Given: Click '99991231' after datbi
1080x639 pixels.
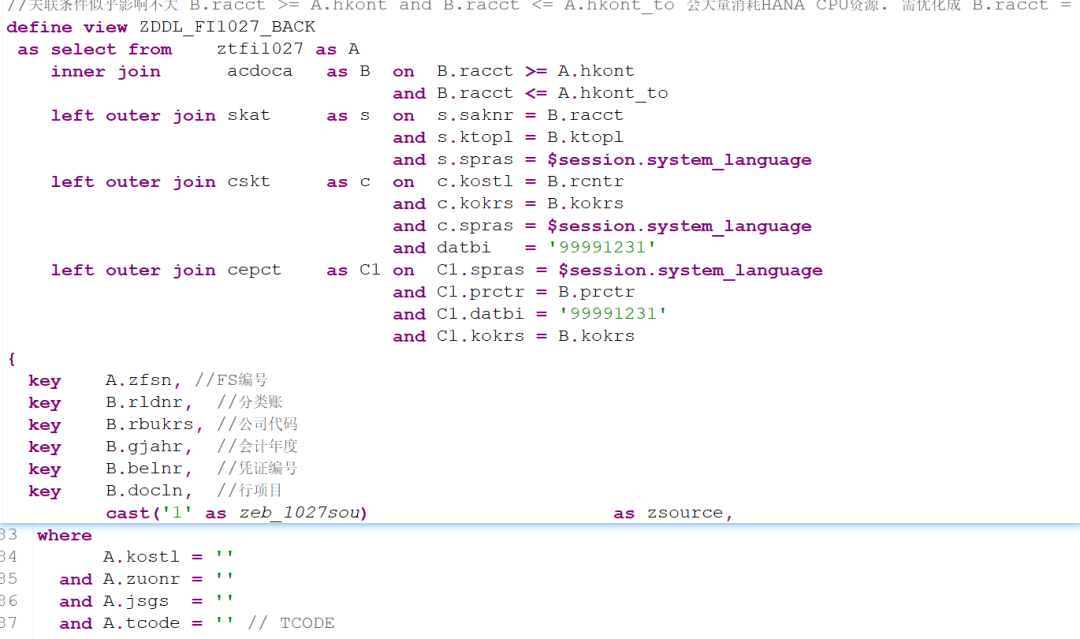Looking at the screenshot, I should tap(602, 247).
